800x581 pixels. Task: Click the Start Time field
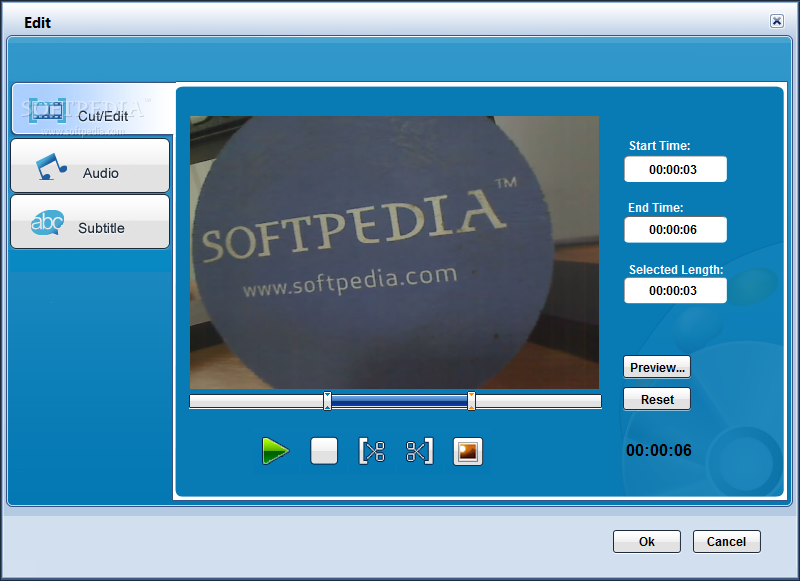(675, 169)
